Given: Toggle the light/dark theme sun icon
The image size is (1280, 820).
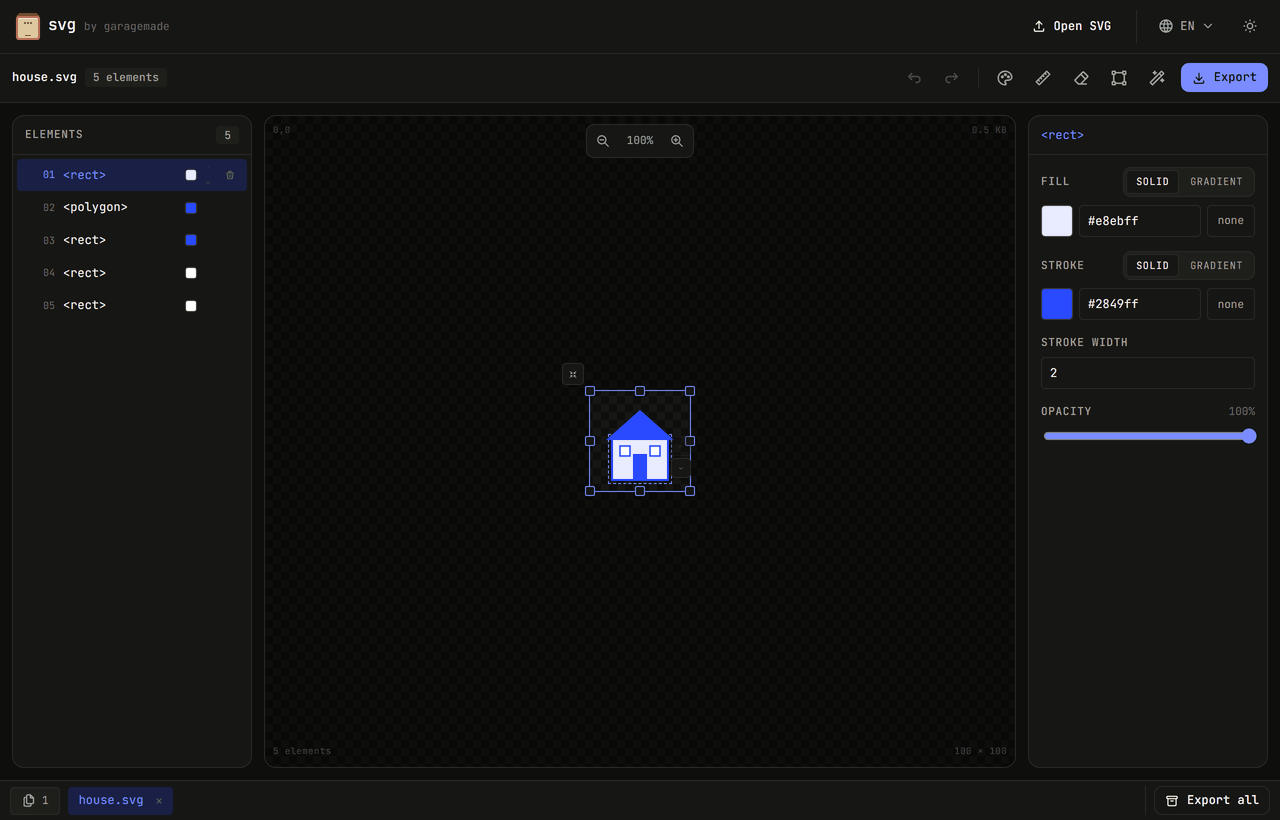Looking at the screenshot, I should [1250, 26].
